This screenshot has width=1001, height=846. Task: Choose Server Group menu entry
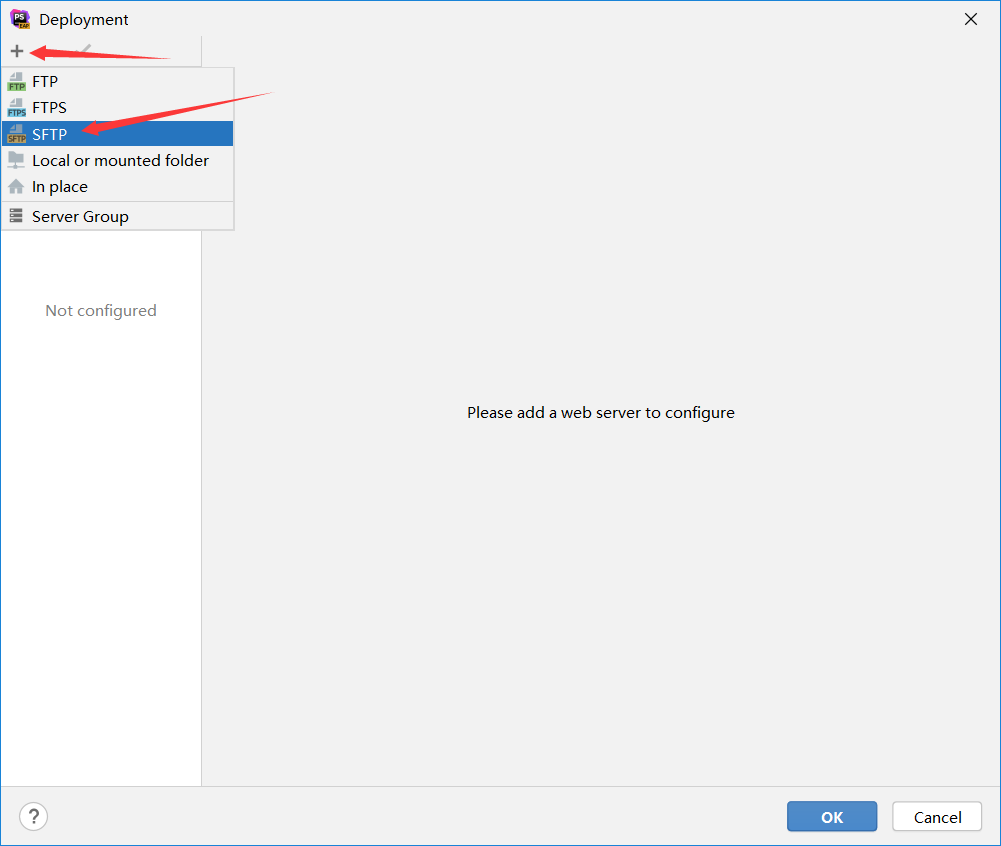pyautogui.click(x=117, y=216)
